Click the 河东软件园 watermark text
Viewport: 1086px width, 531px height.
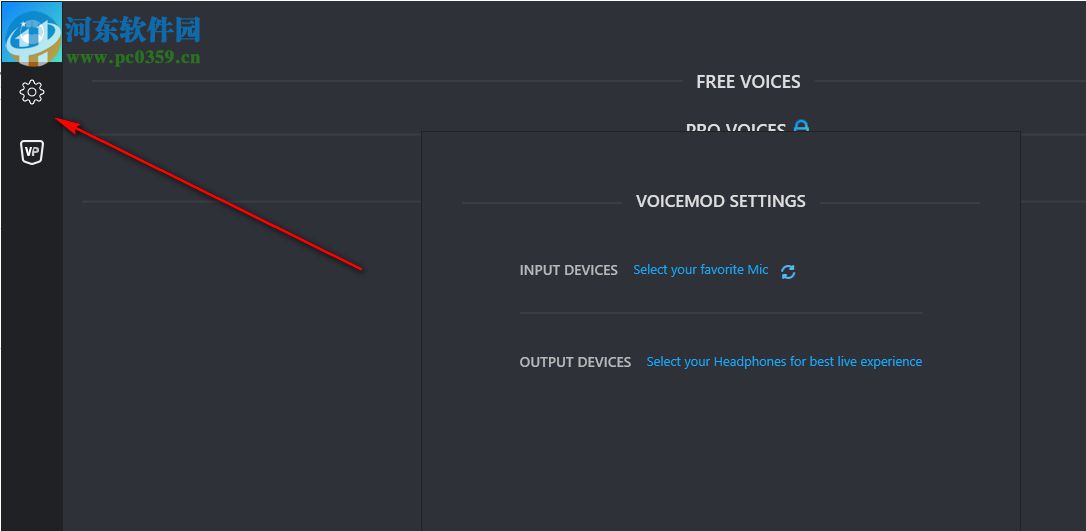coord(133,28)
